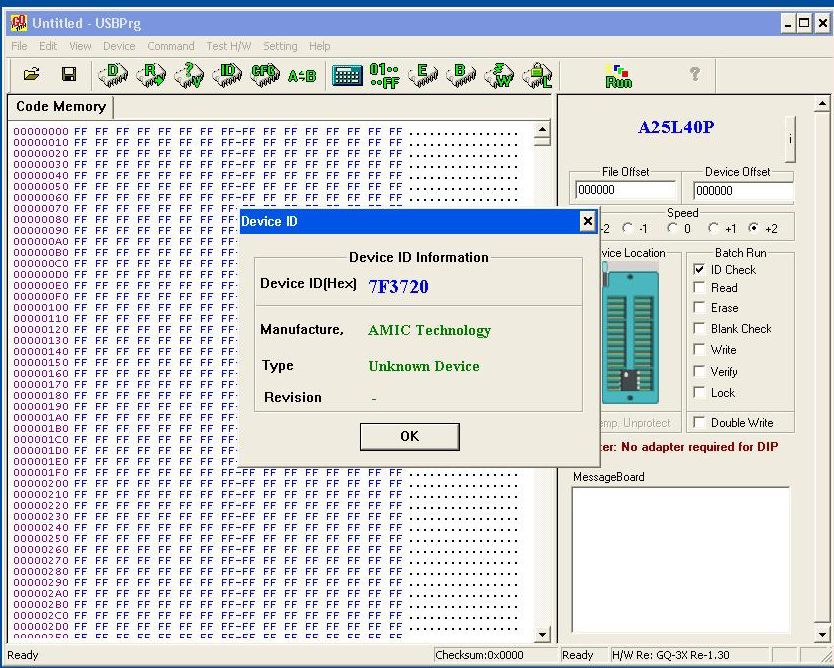The width and height of the screenshot is (834, 668).
Task: Click the Open File folder icon
Action: [31, 74]
